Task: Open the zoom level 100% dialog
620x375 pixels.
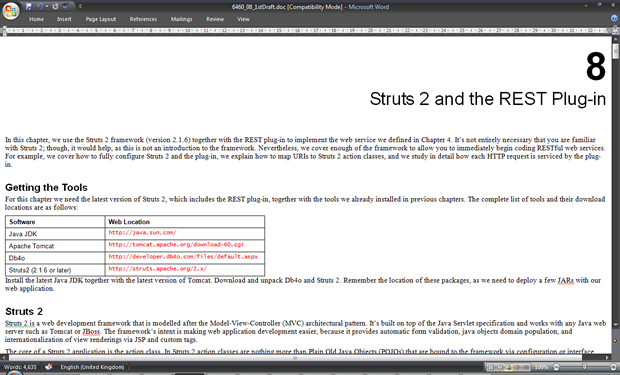Action: [x=541, y=367]
